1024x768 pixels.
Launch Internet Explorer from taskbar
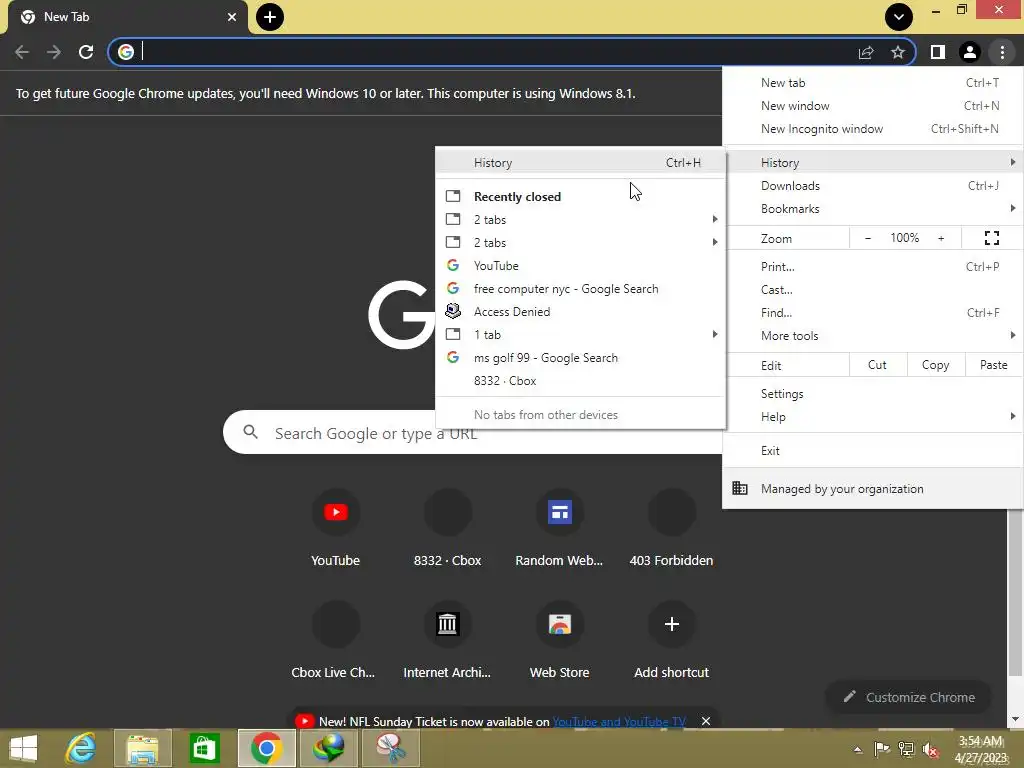[81, 748]
